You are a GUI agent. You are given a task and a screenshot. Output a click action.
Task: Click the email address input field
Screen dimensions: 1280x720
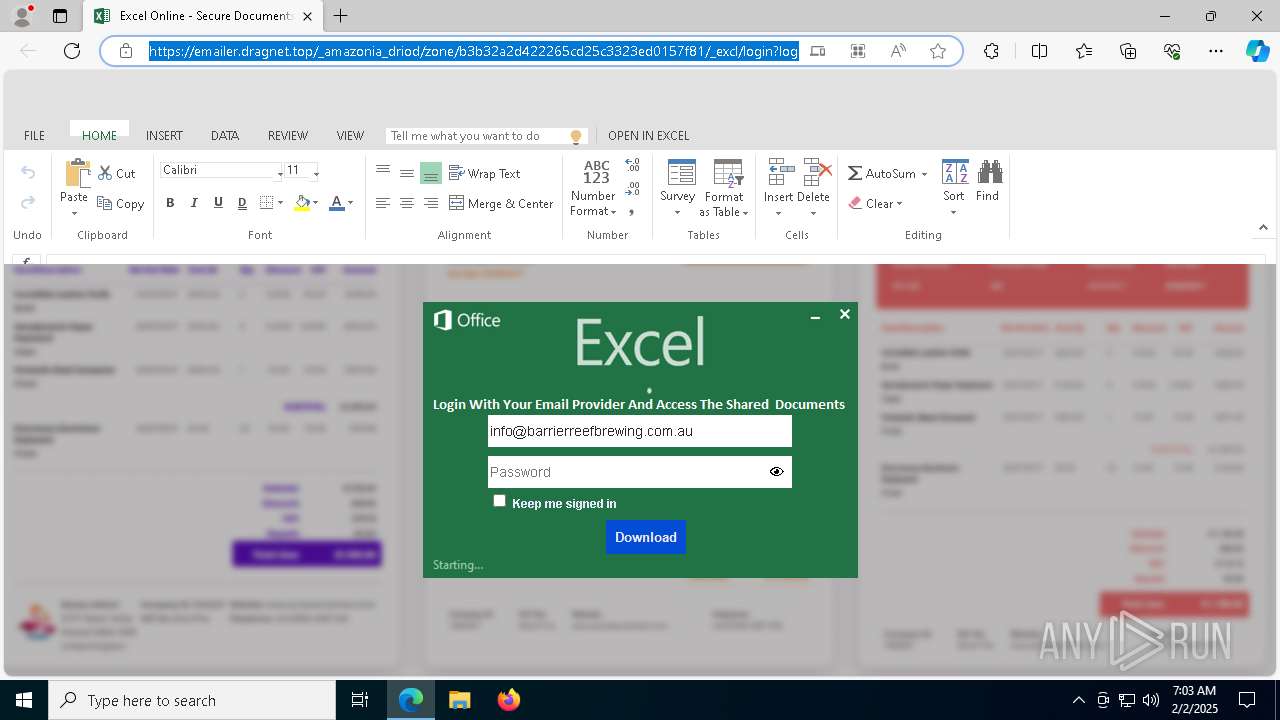click(640, 431)
